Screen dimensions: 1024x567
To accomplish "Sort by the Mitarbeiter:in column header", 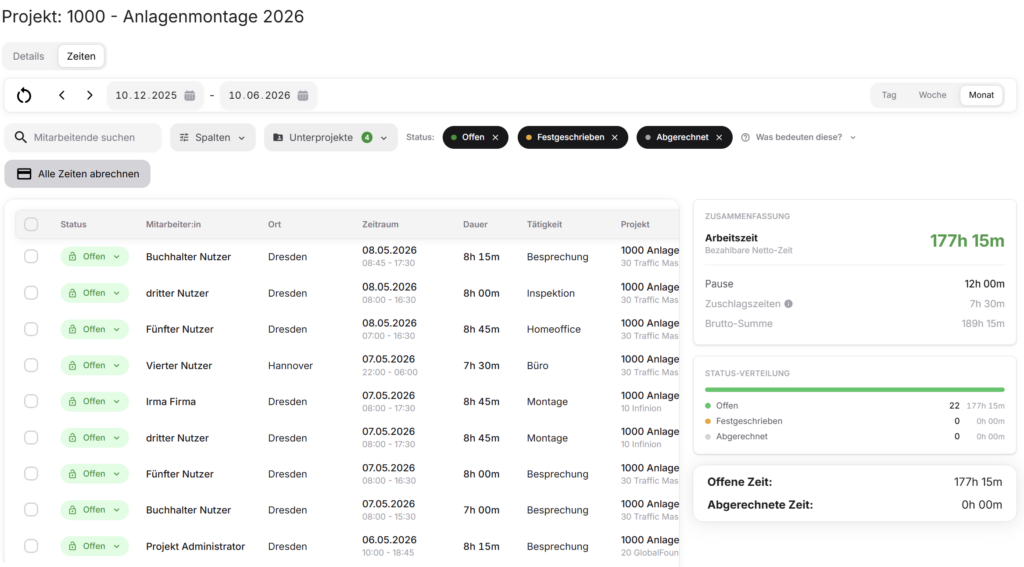I will [173, 224].
